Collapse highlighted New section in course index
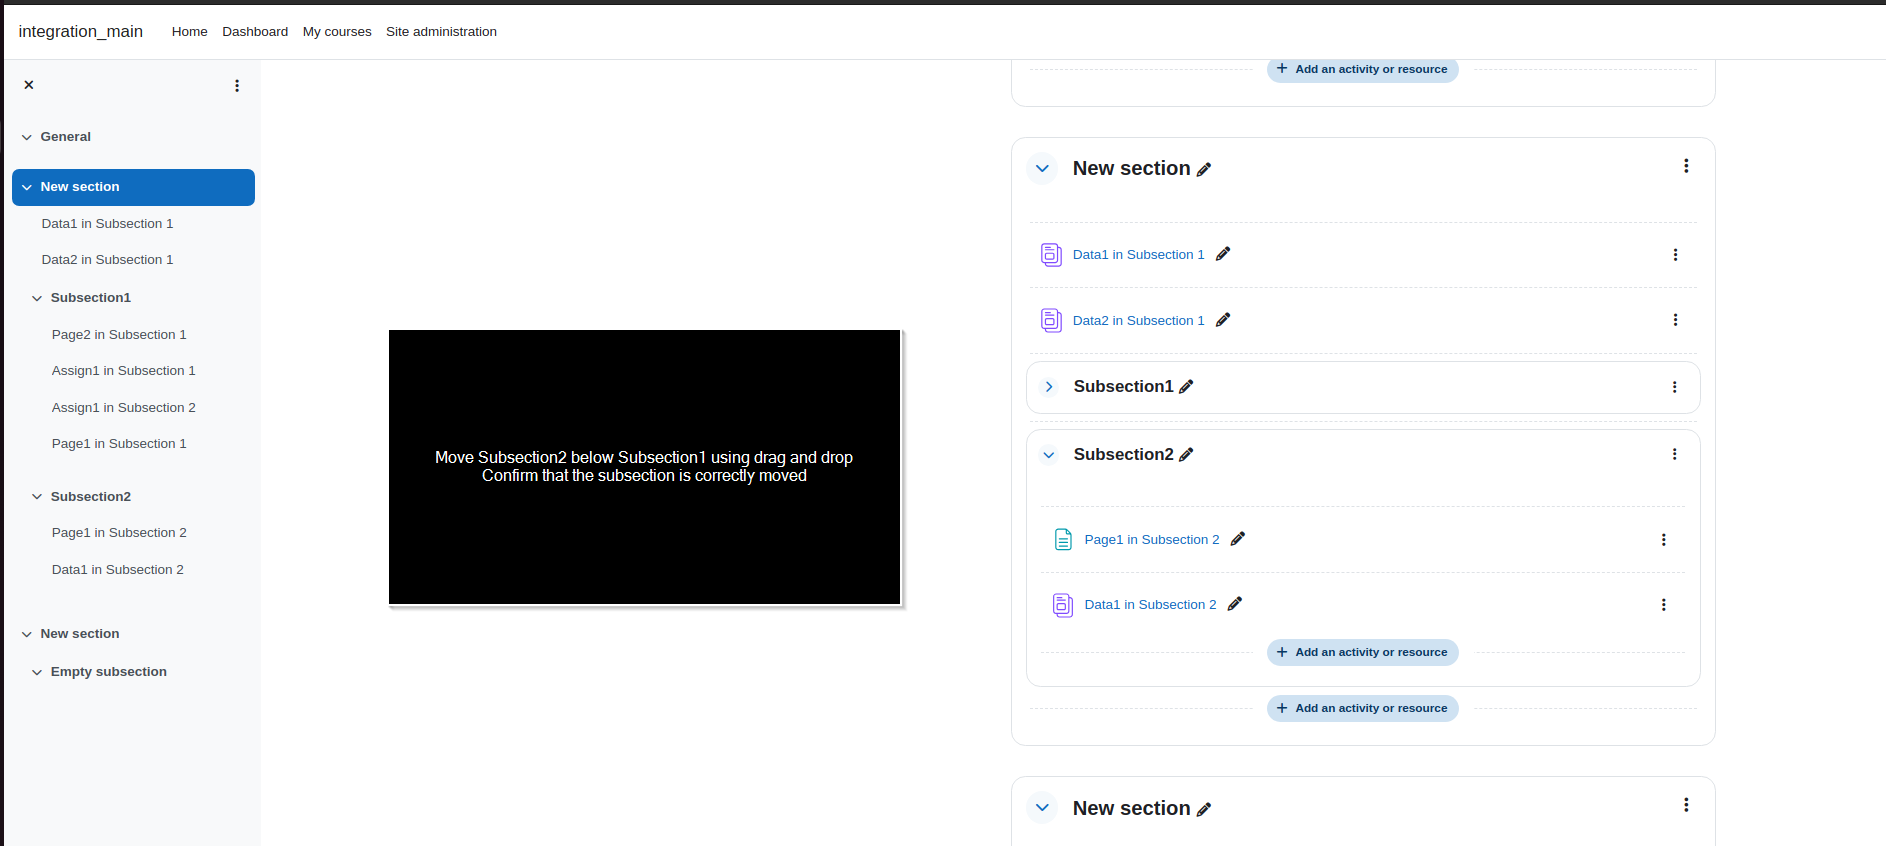The width and height of the screenshot is (1886, 846). coord(27,187)
